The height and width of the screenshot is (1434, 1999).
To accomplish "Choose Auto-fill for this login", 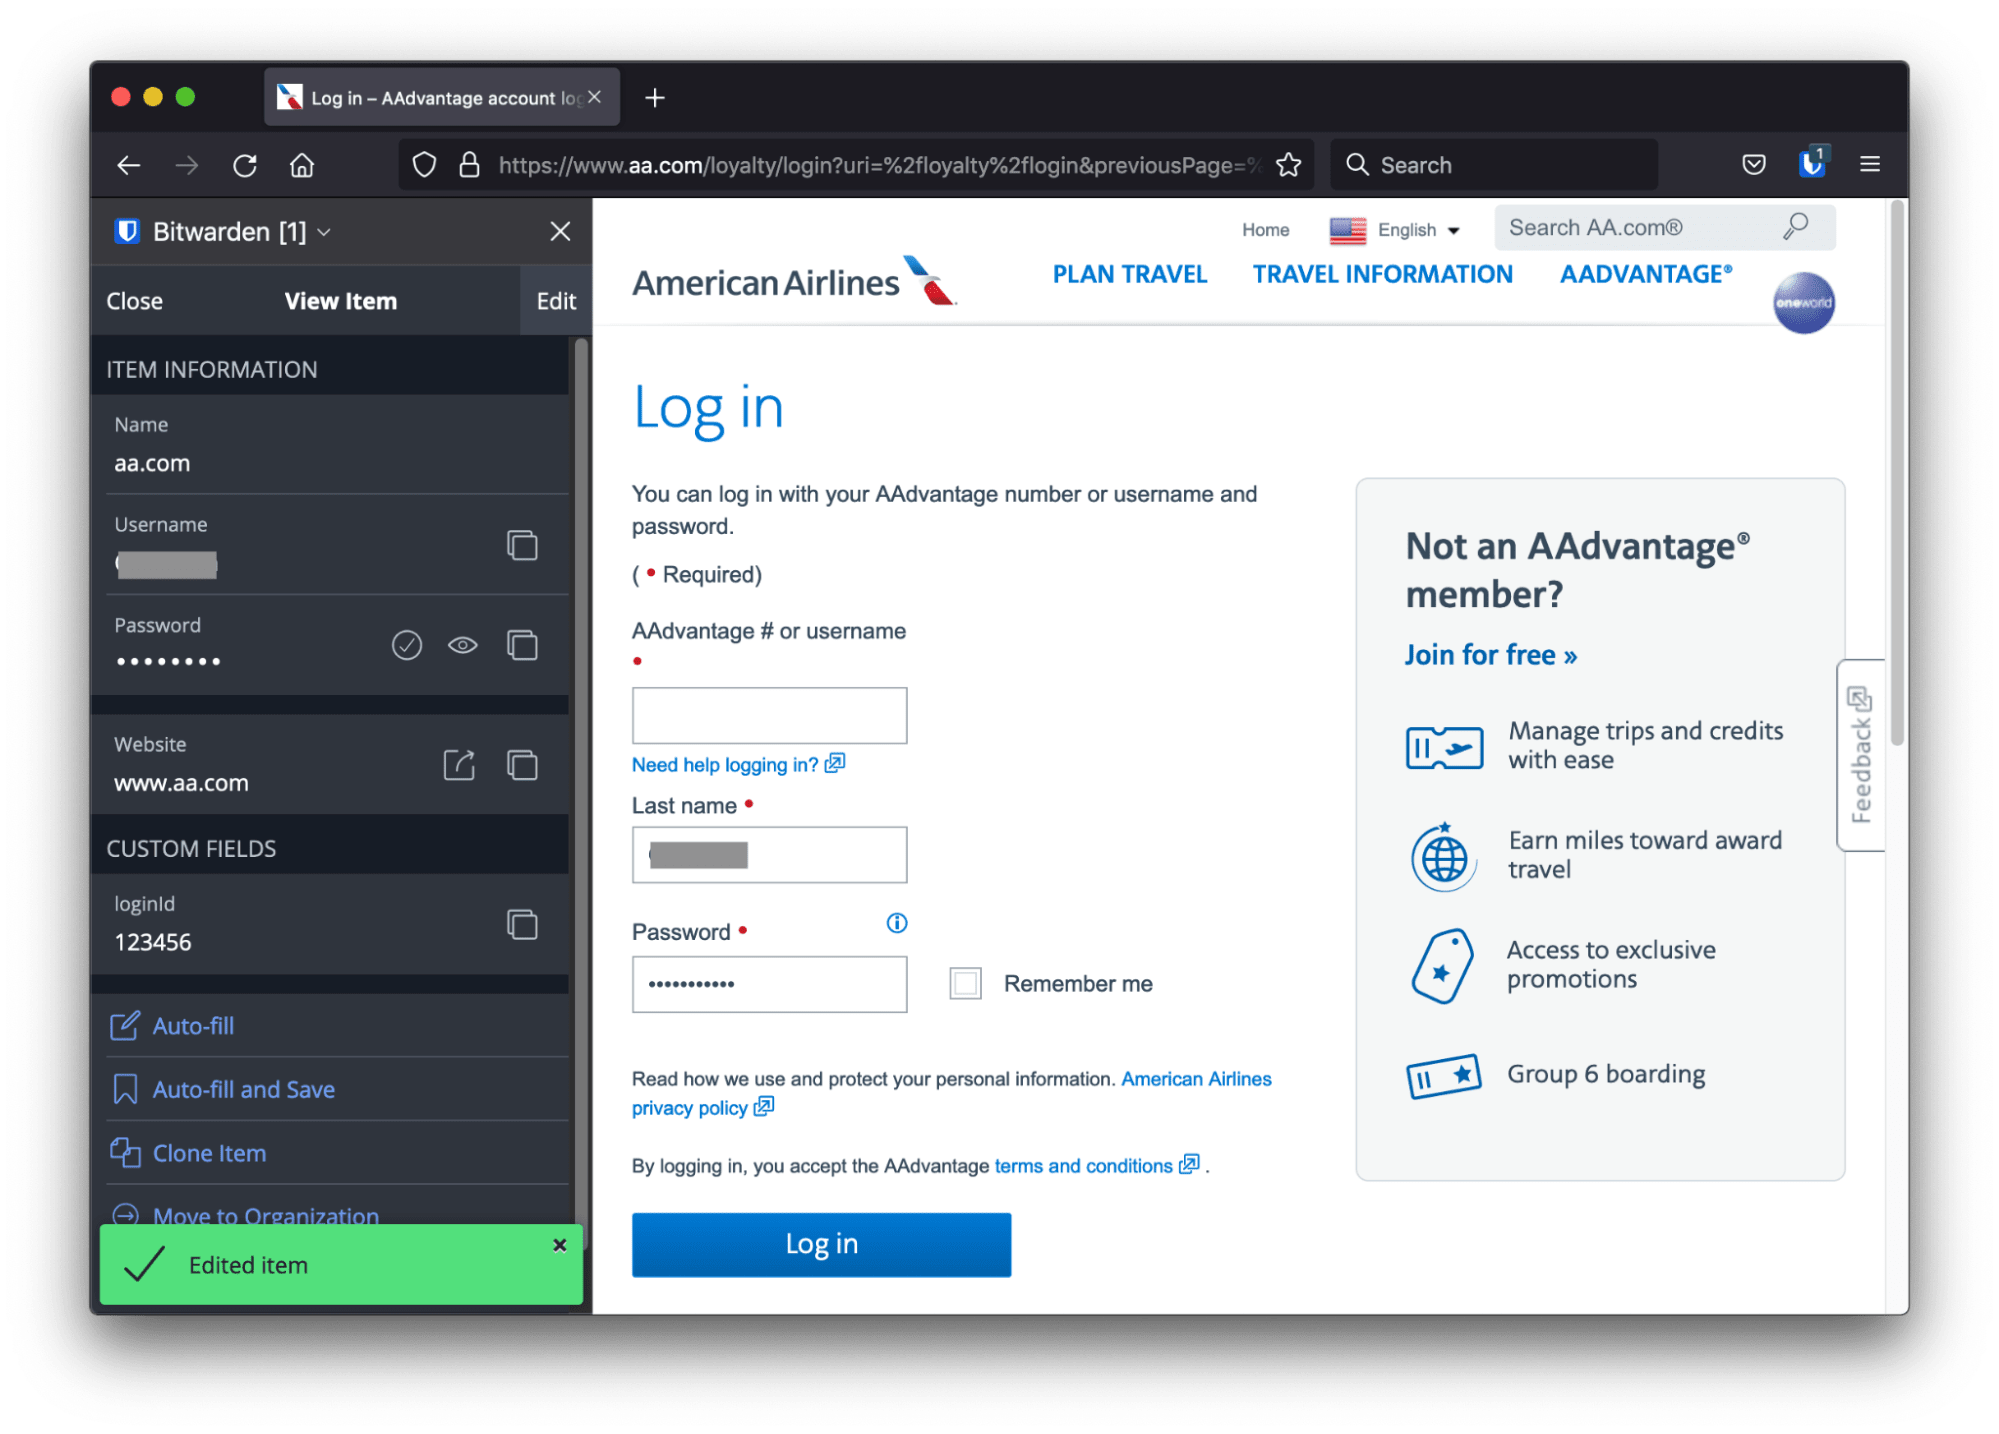I will 193,1026.
